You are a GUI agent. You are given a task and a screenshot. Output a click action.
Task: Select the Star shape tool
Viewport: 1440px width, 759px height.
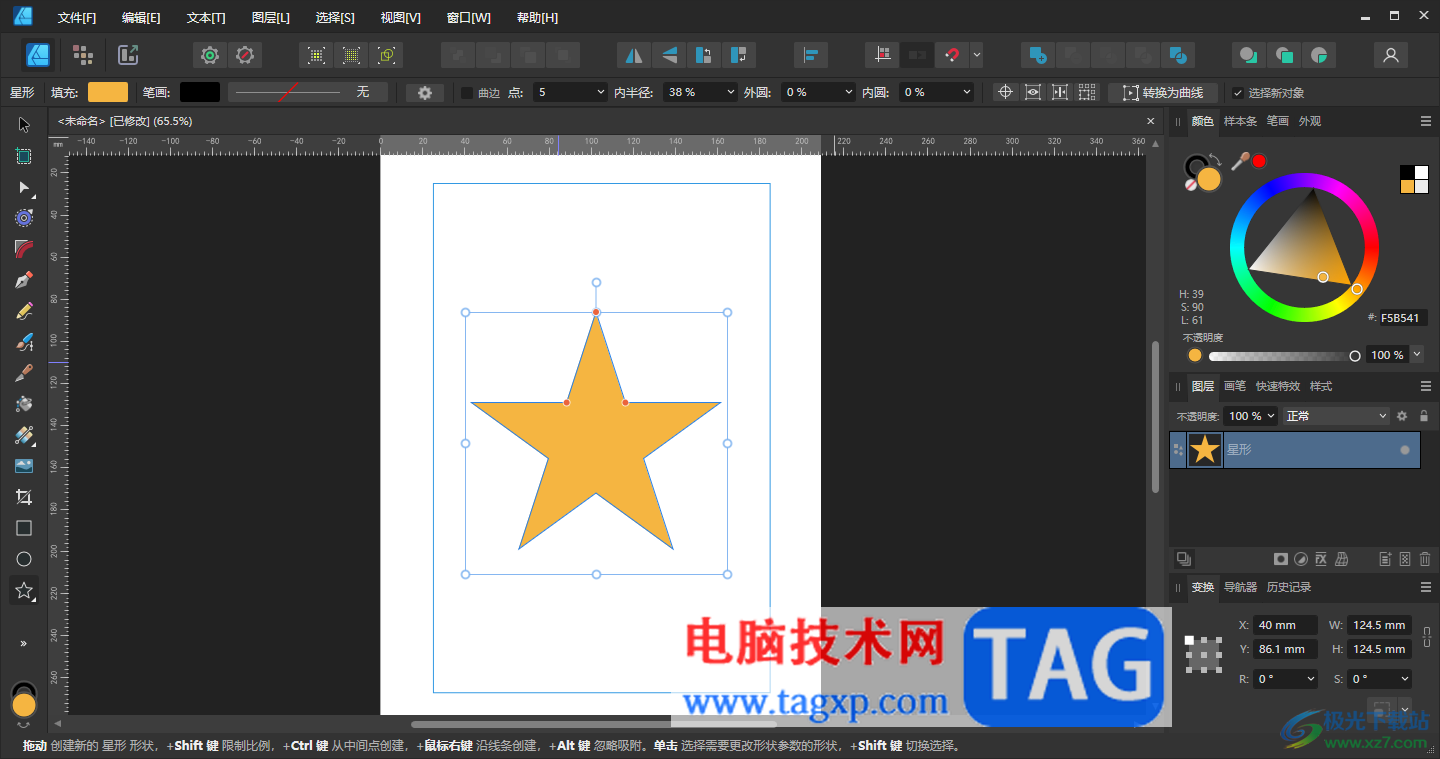click(x=24, y=590)
